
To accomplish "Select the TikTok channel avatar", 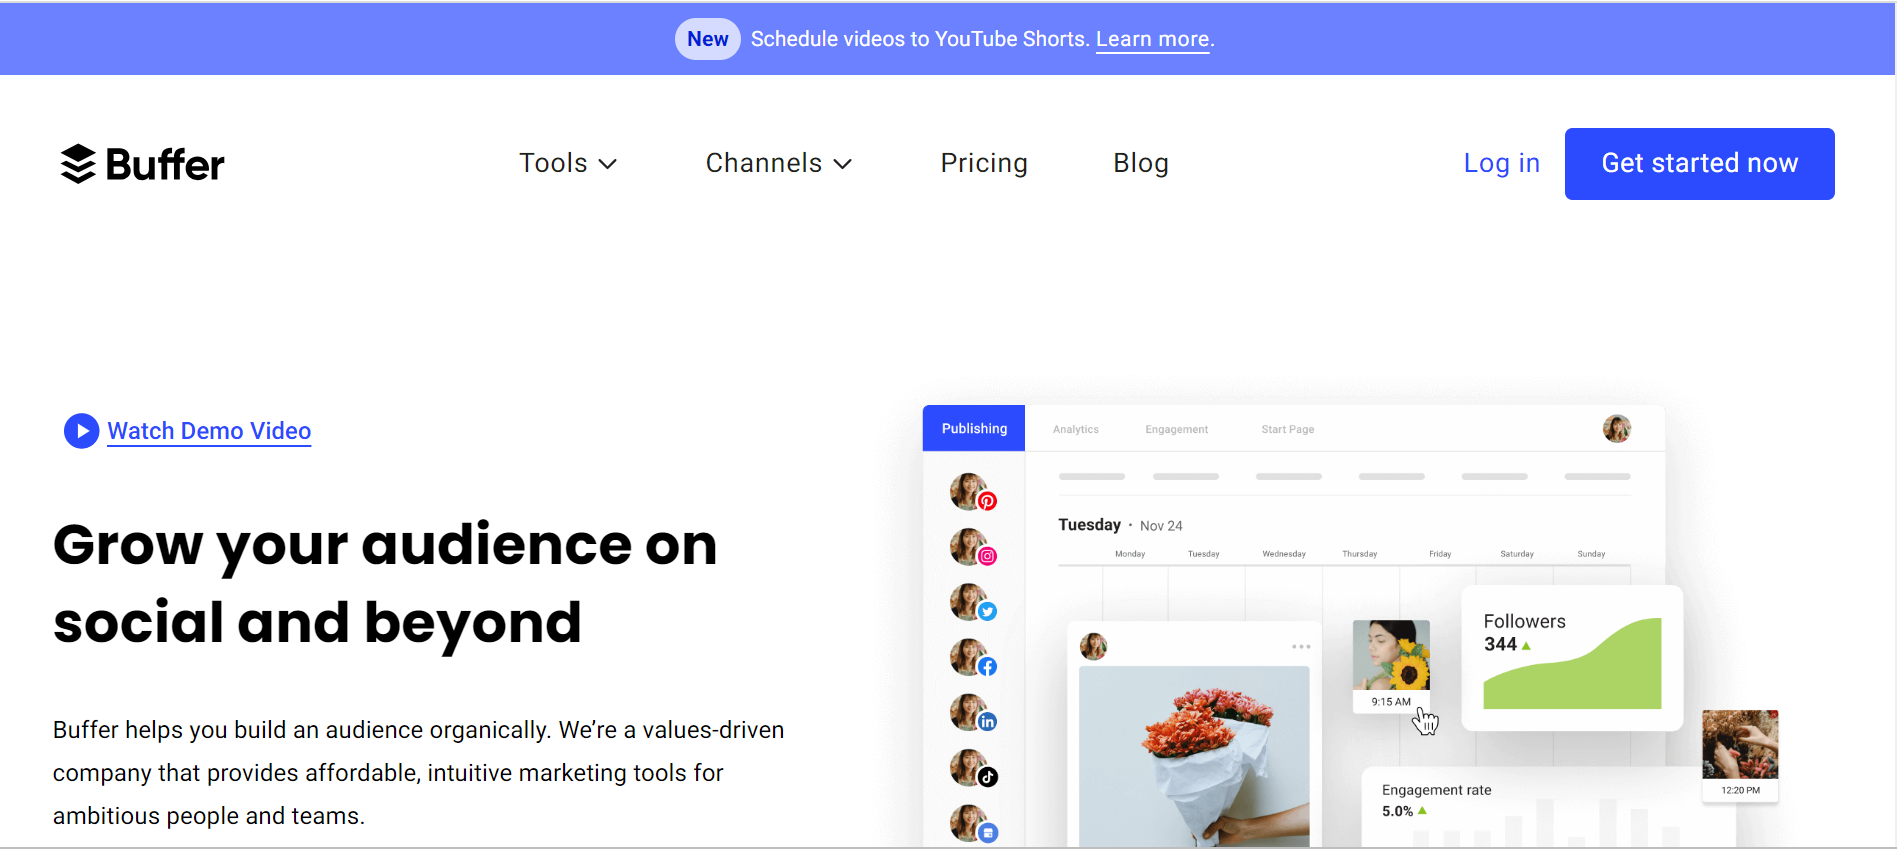I will pyautogui.click(x=972, y=767).
